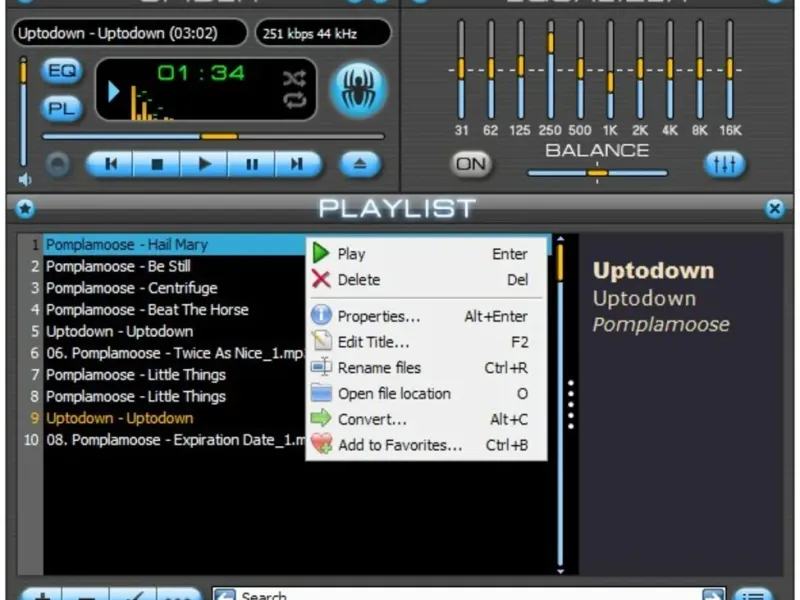This screenshot has height=600, width=800.
Task: Skip to previous track
Action: click(110, 164)
